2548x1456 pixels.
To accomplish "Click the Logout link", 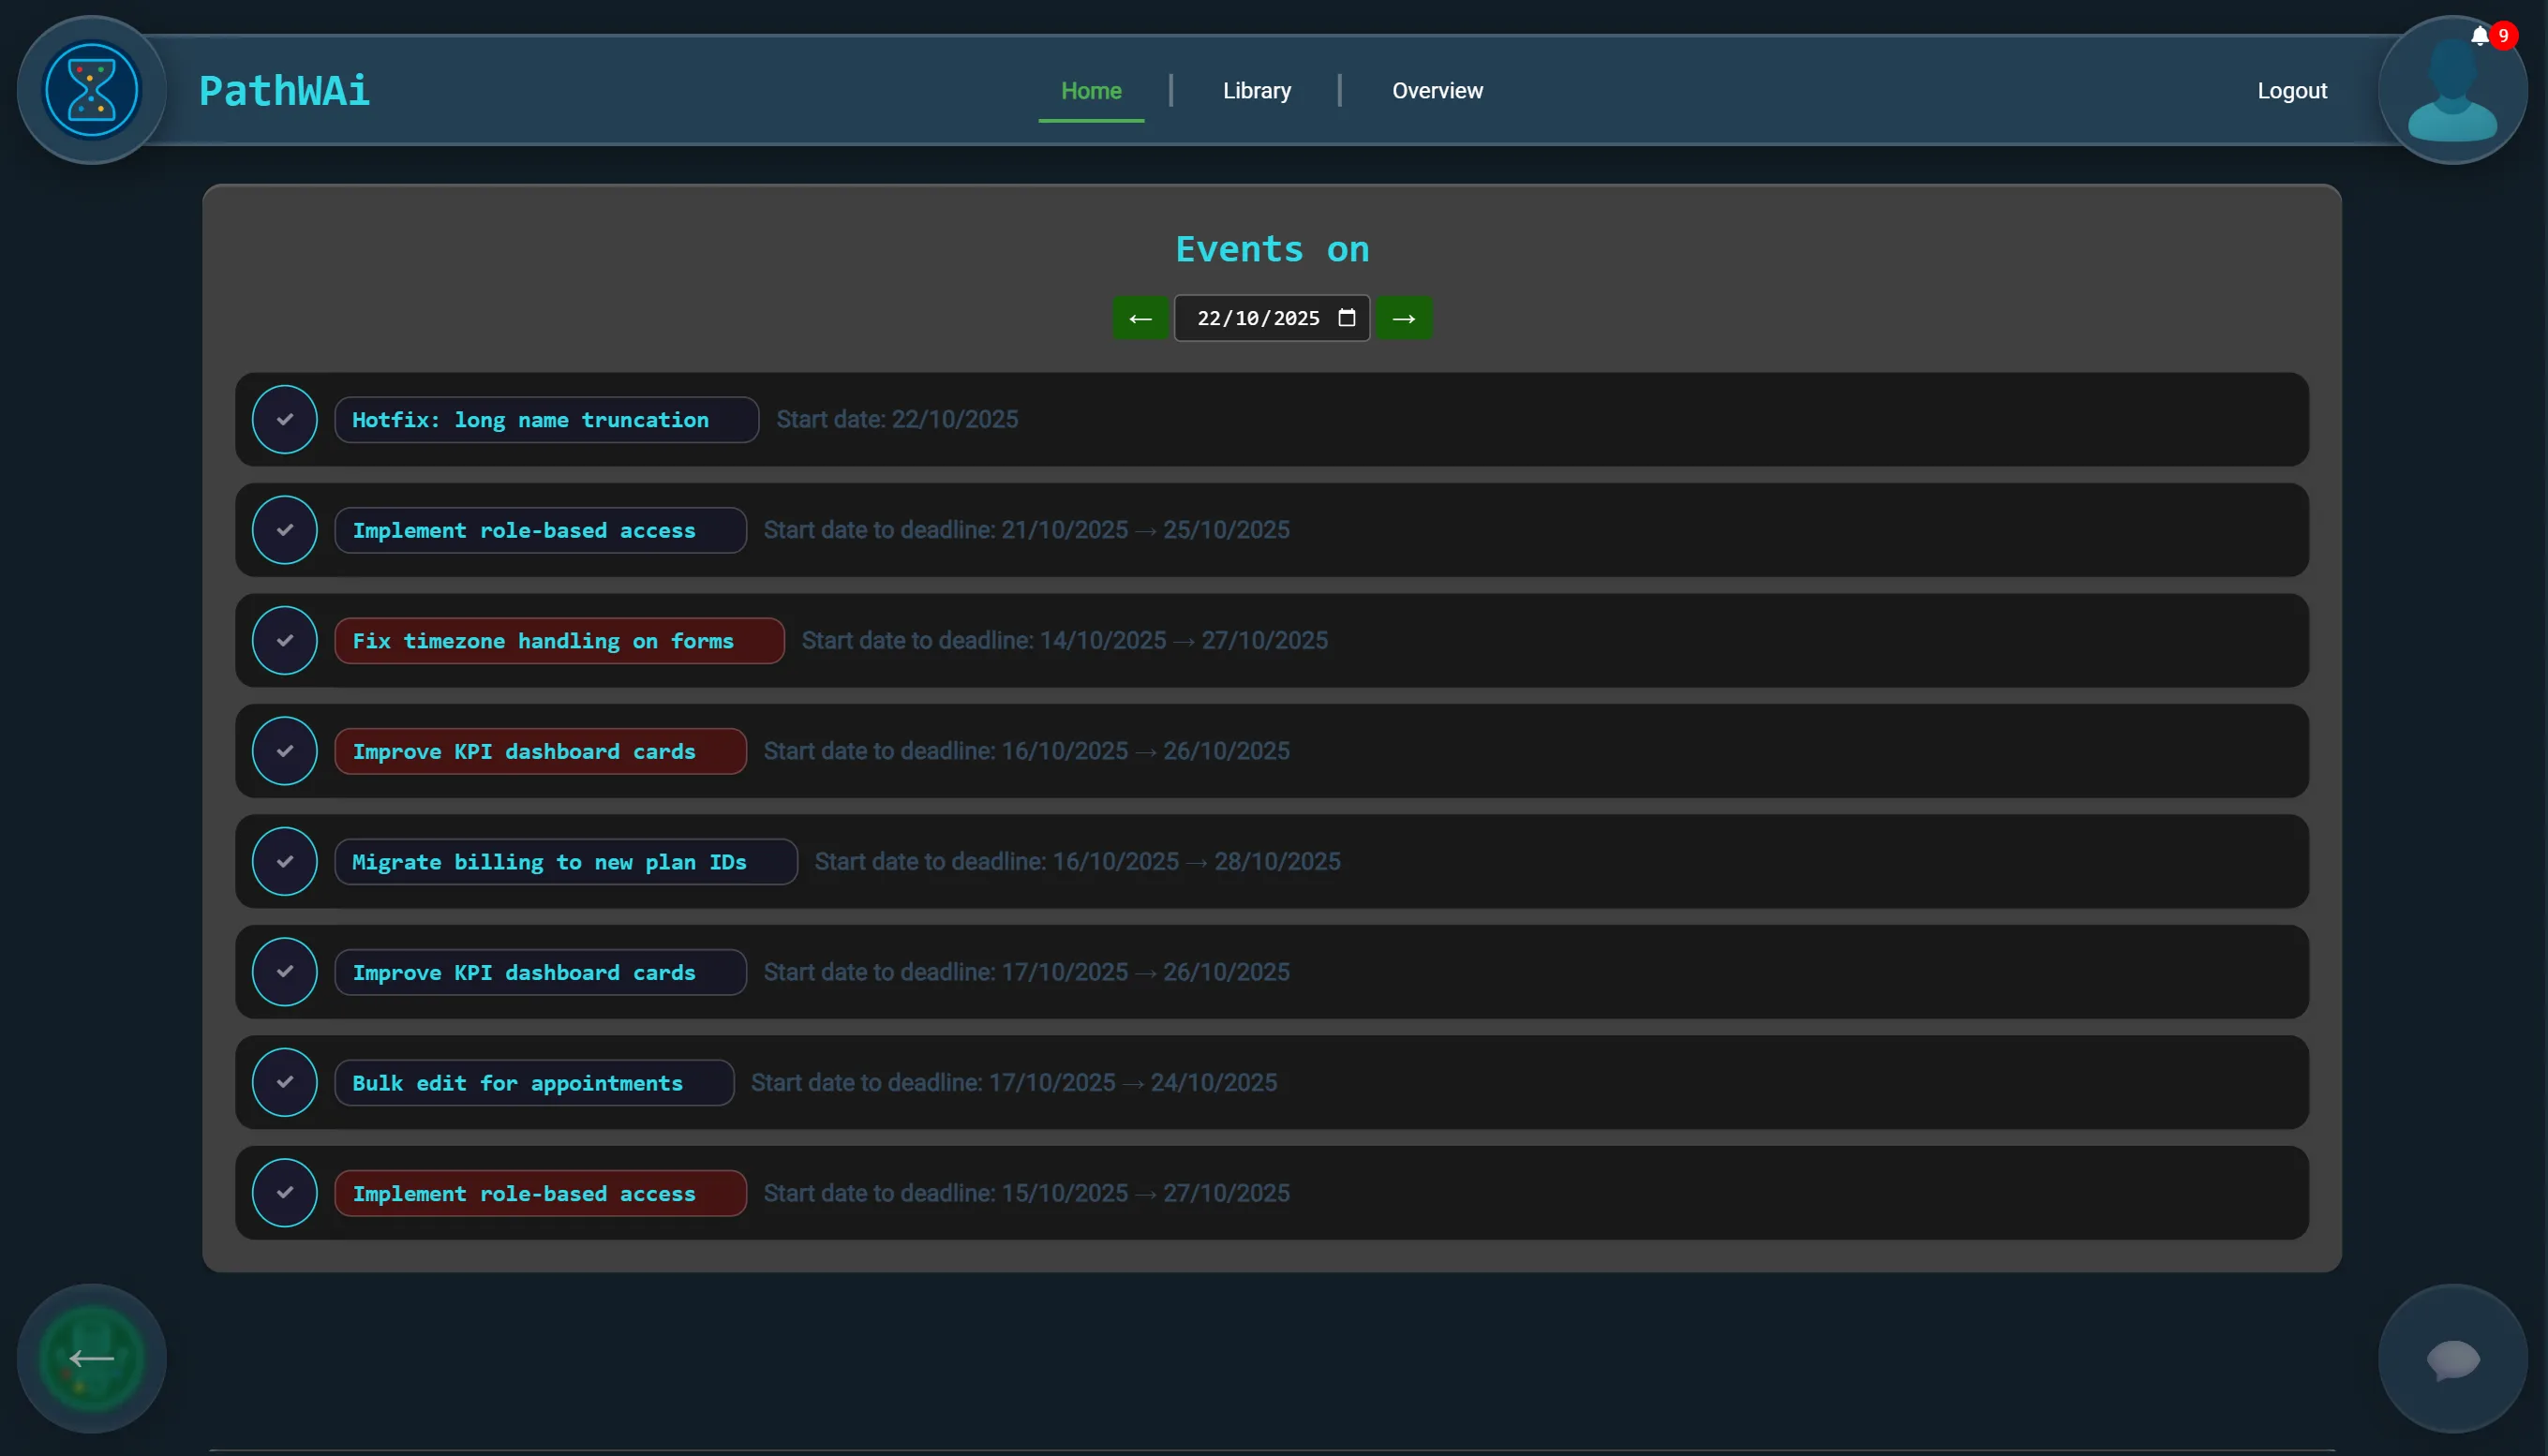I will click(2291, 91).
